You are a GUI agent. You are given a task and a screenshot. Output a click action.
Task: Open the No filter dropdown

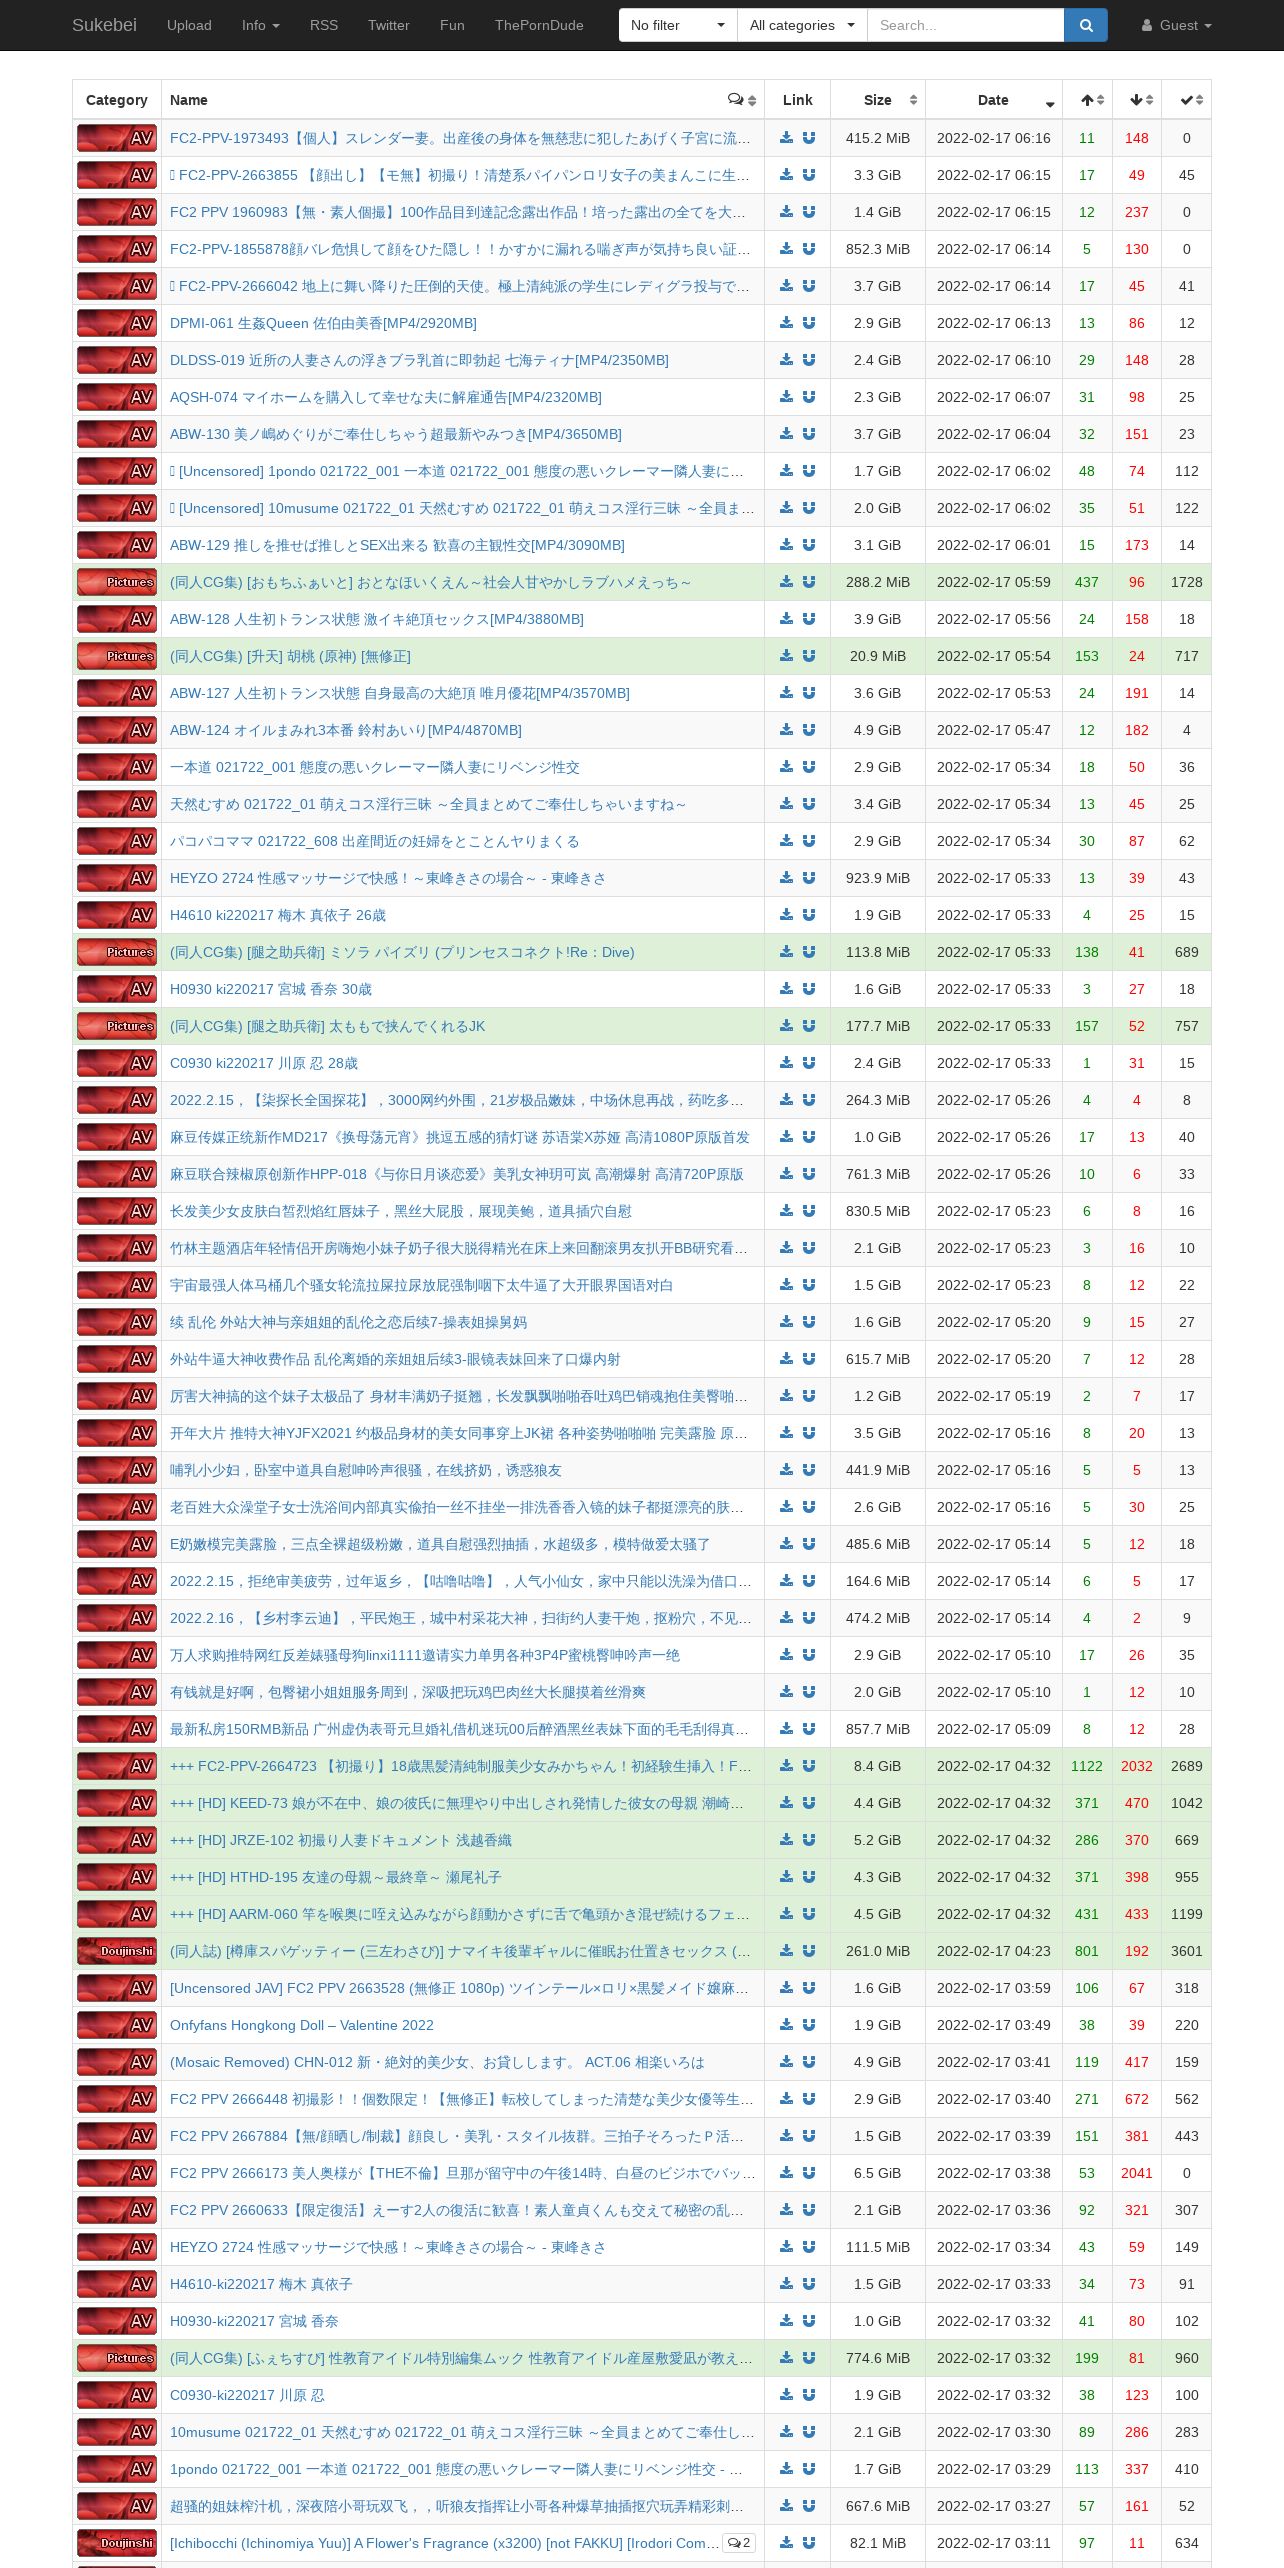[678, 25]
